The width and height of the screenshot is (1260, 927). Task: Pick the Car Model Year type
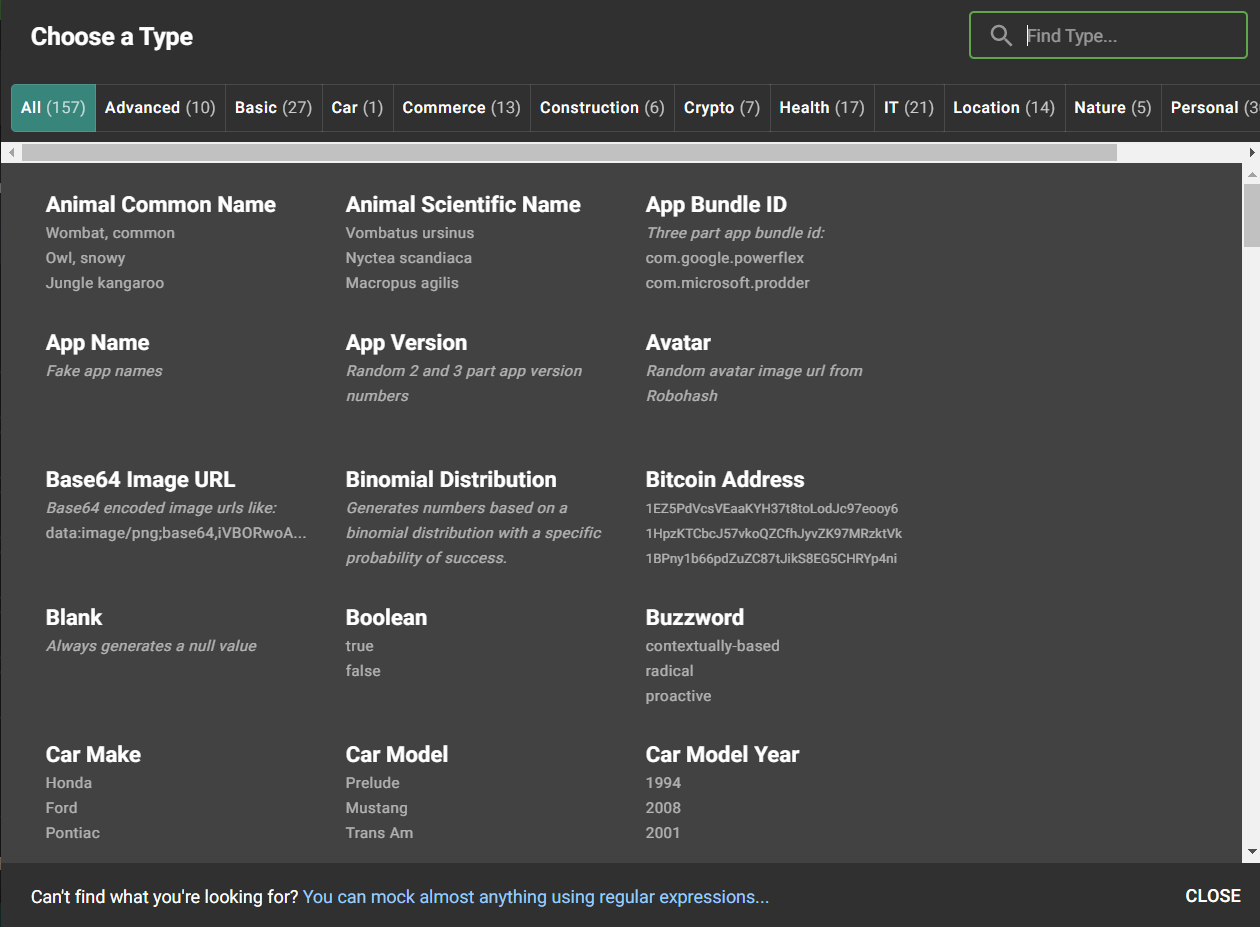click(722, 755)
